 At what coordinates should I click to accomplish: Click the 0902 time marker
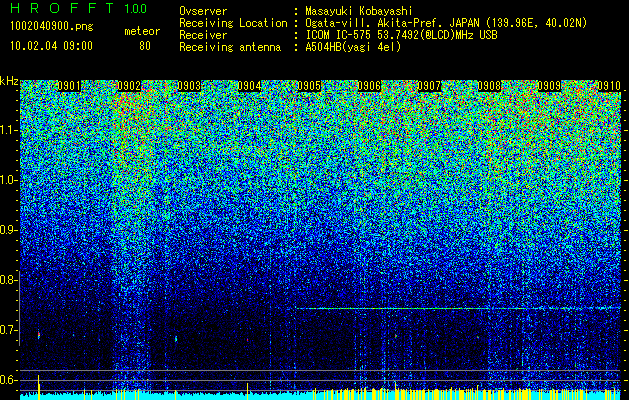pyautogui.click(x=129, y=86)
